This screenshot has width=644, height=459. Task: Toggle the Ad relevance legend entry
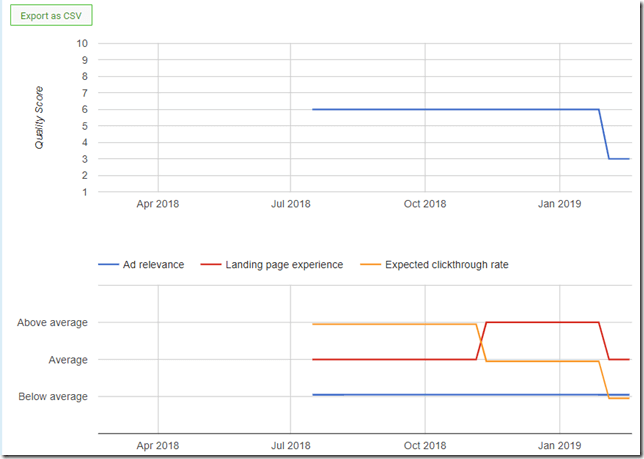pos(153,265)
